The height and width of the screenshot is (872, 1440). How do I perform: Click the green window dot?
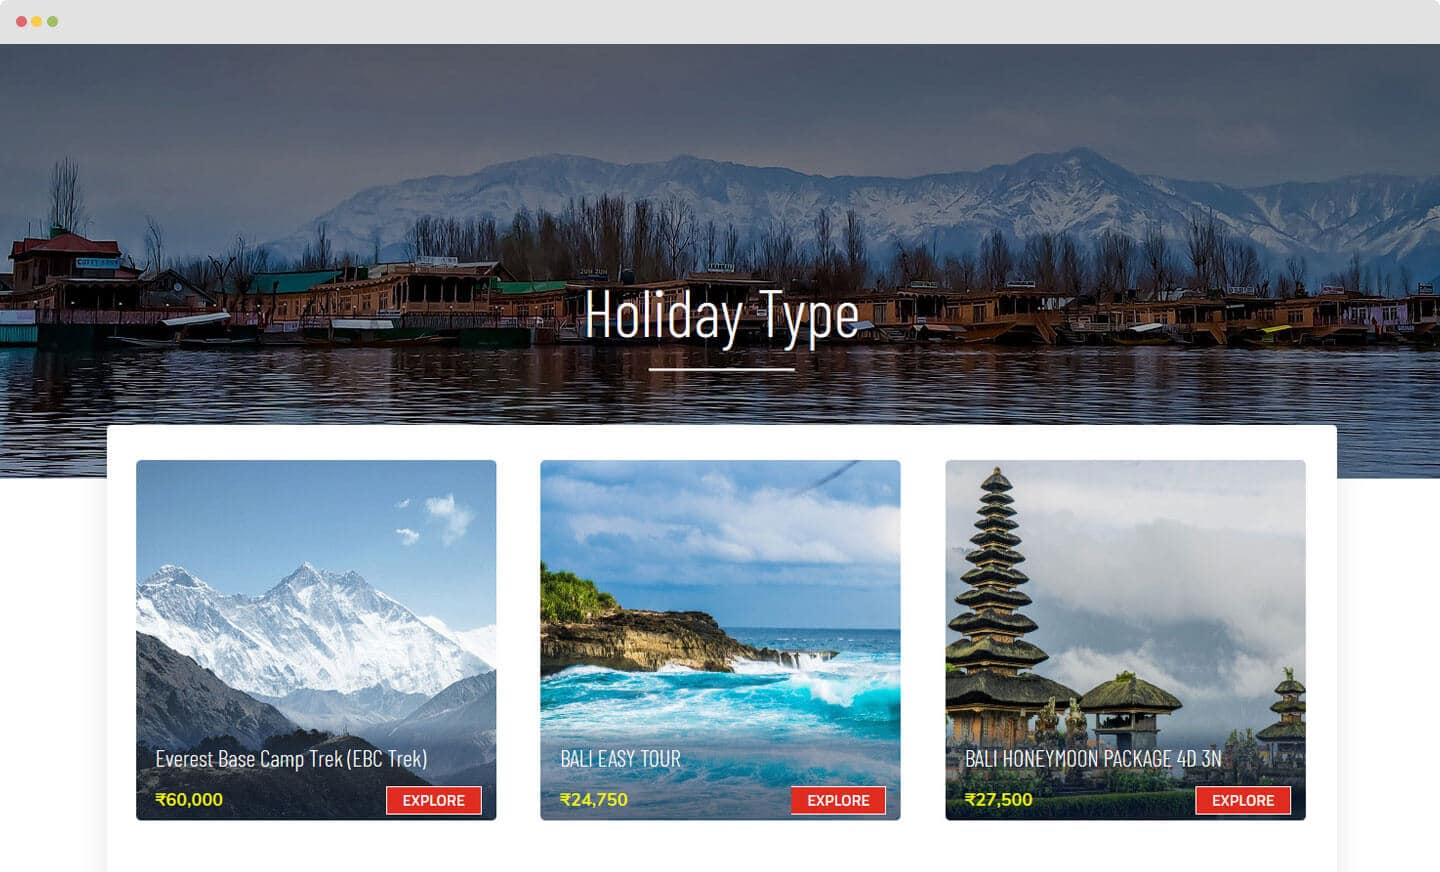[52, 21]
